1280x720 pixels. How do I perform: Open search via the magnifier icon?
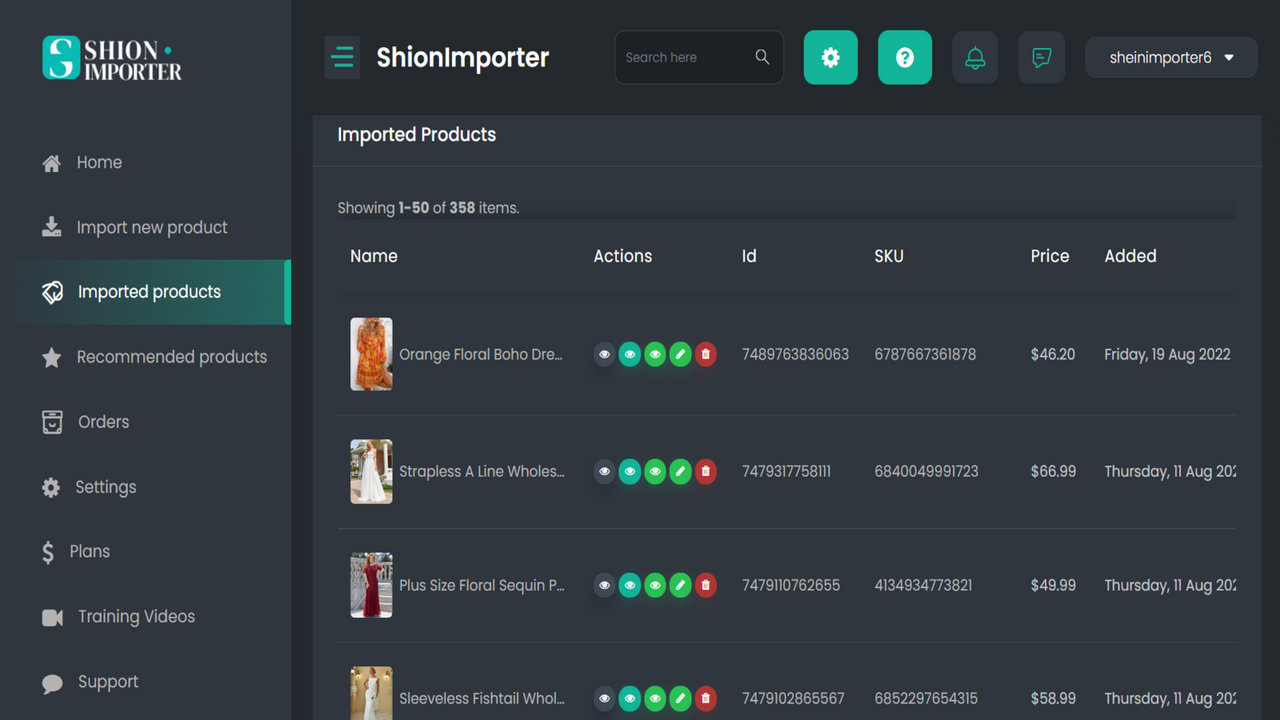(761, 57)
